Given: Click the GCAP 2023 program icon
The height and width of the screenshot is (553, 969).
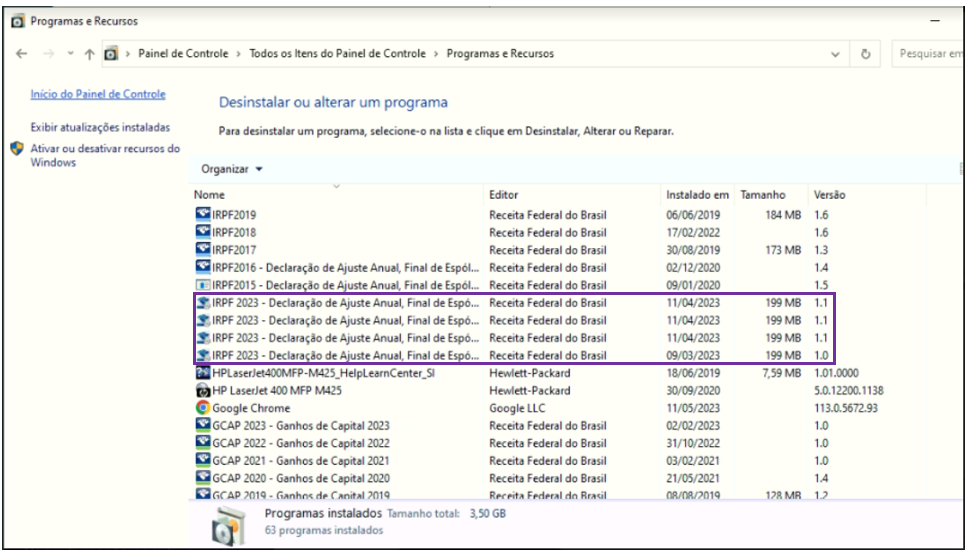Looking at the screenshot, I should [x=203, y=425].
